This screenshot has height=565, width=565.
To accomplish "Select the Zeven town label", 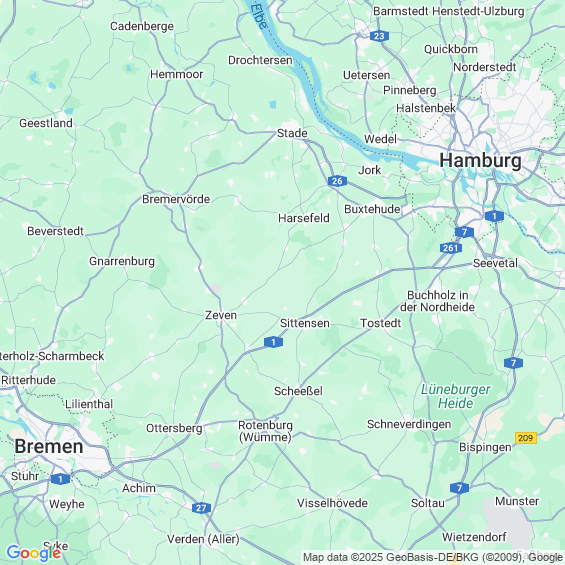I will [221, 315].
